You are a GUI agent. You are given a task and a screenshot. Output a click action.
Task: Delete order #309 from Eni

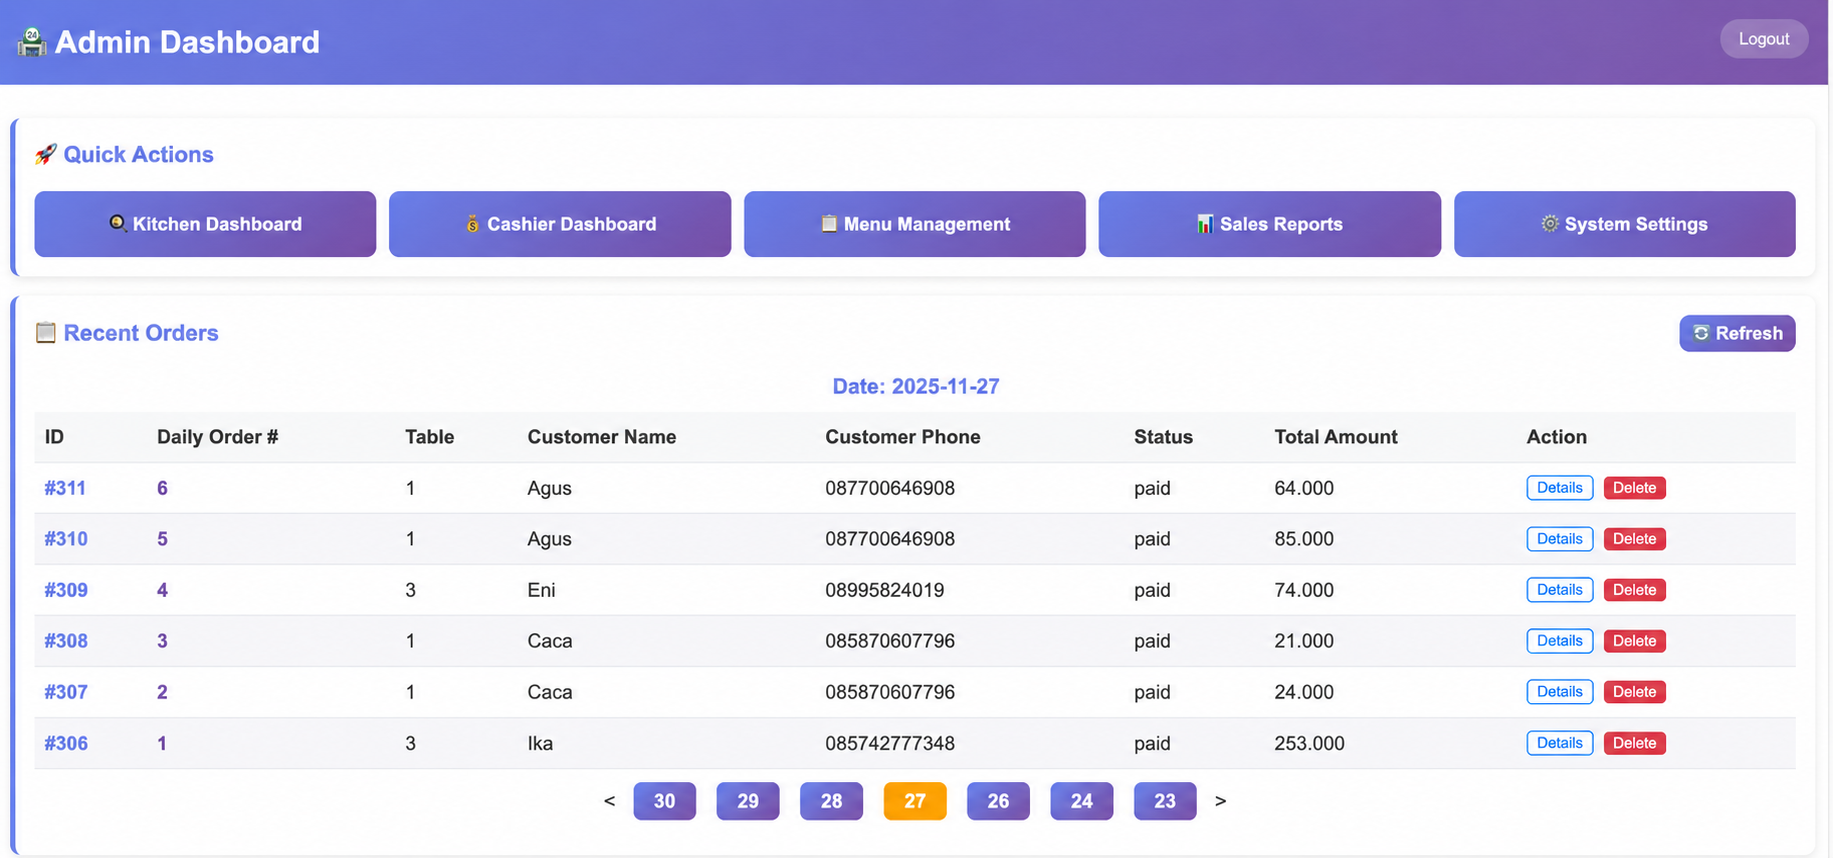point(1634,590)
